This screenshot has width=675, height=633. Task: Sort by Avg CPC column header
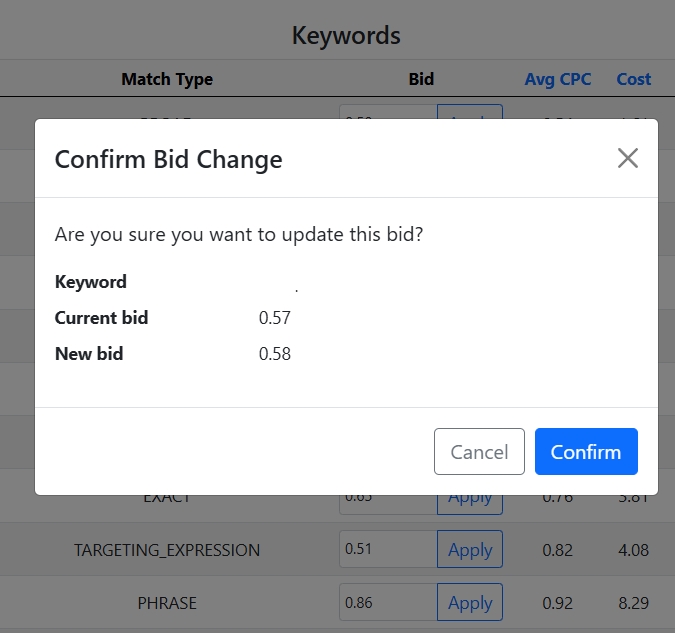coord(558,79)
